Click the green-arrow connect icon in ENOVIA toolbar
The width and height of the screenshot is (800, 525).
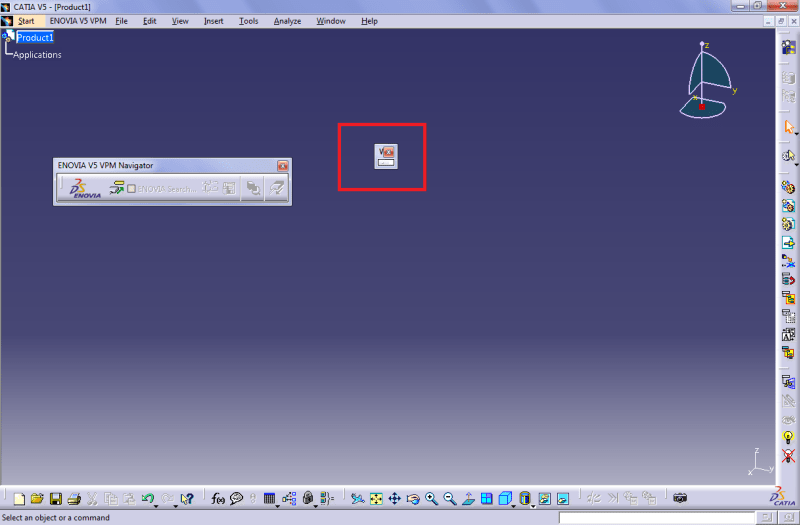(x=116, y=188)
